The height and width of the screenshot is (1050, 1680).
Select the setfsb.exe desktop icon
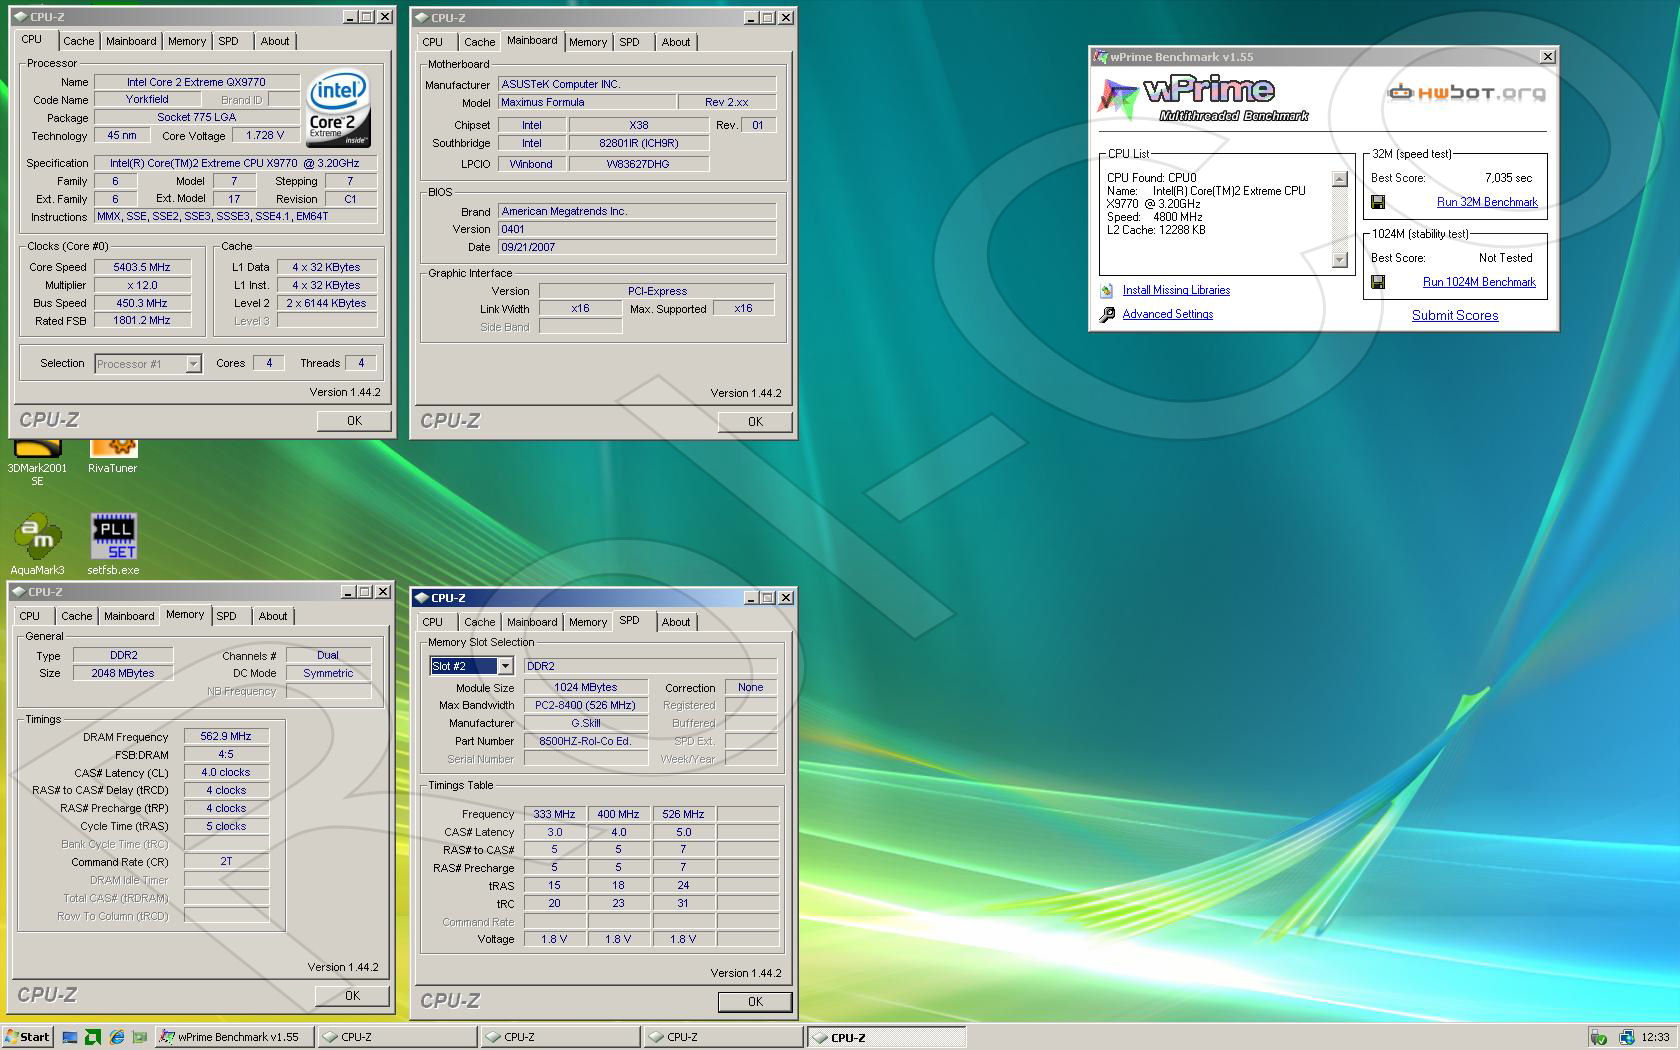pos(114,545)
